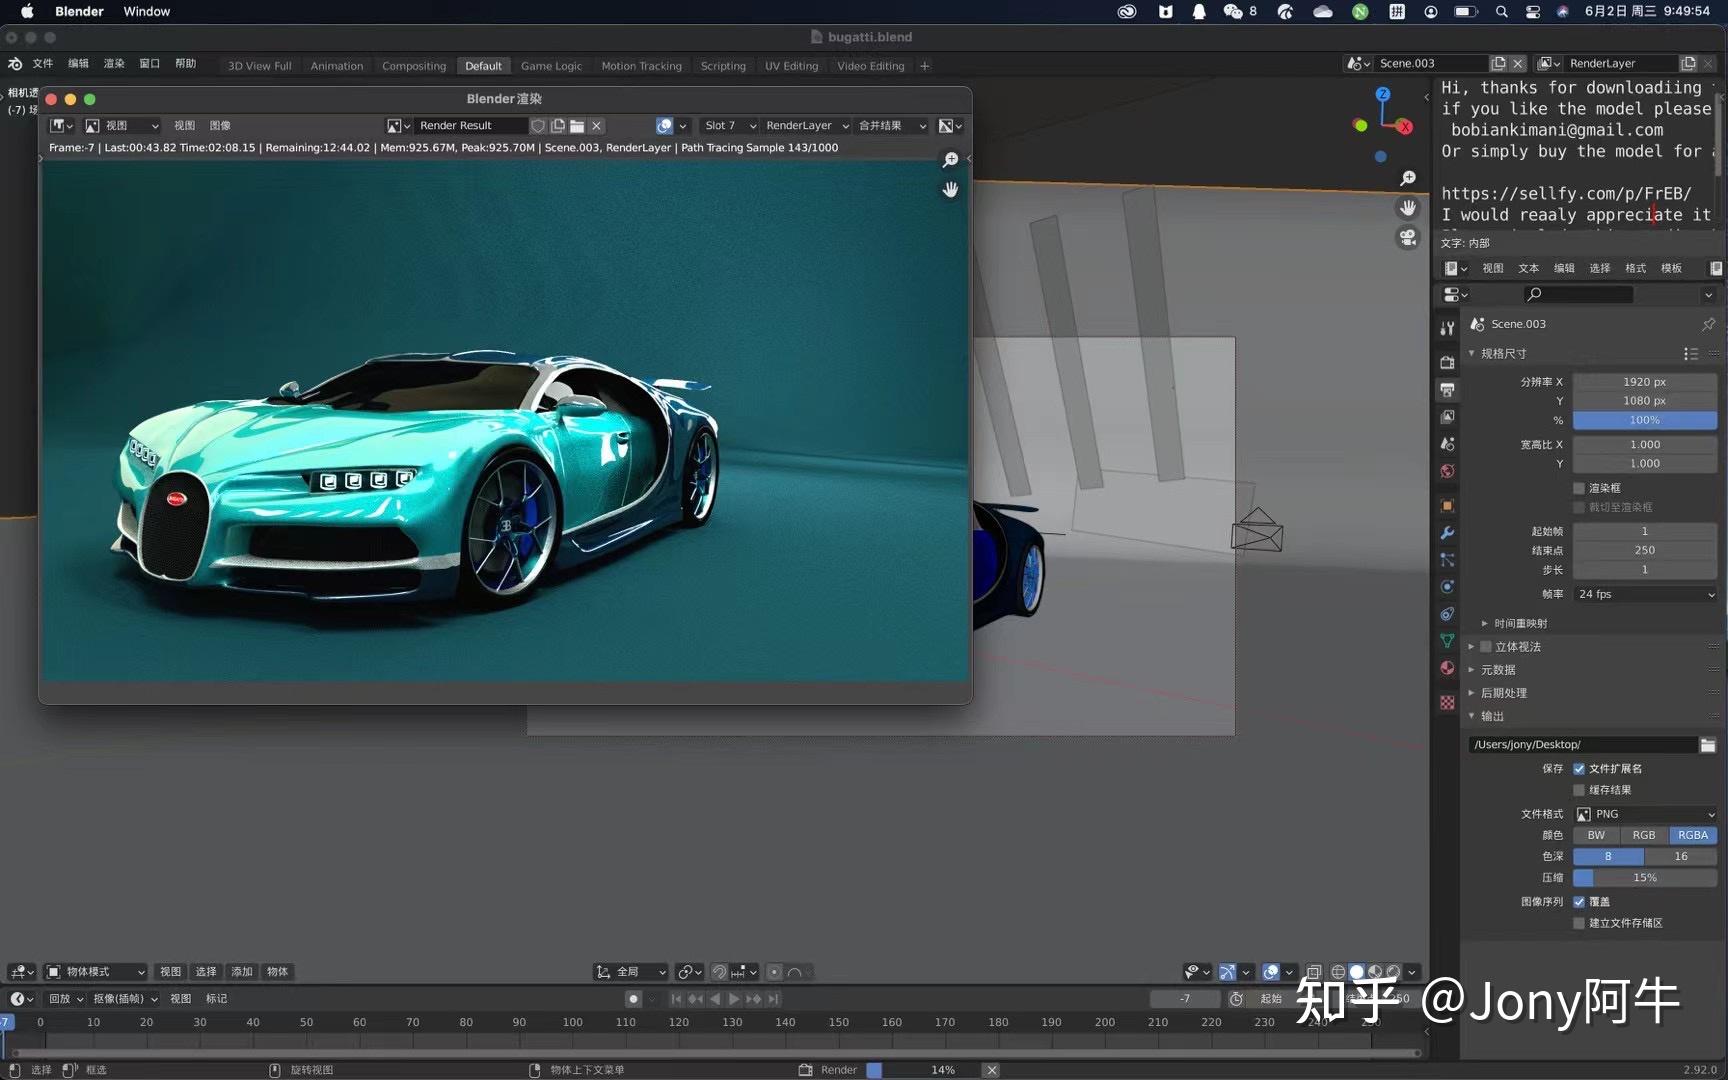
Task: Adjust the 100% resolution scale slider
Action: tap(1645, 421)
